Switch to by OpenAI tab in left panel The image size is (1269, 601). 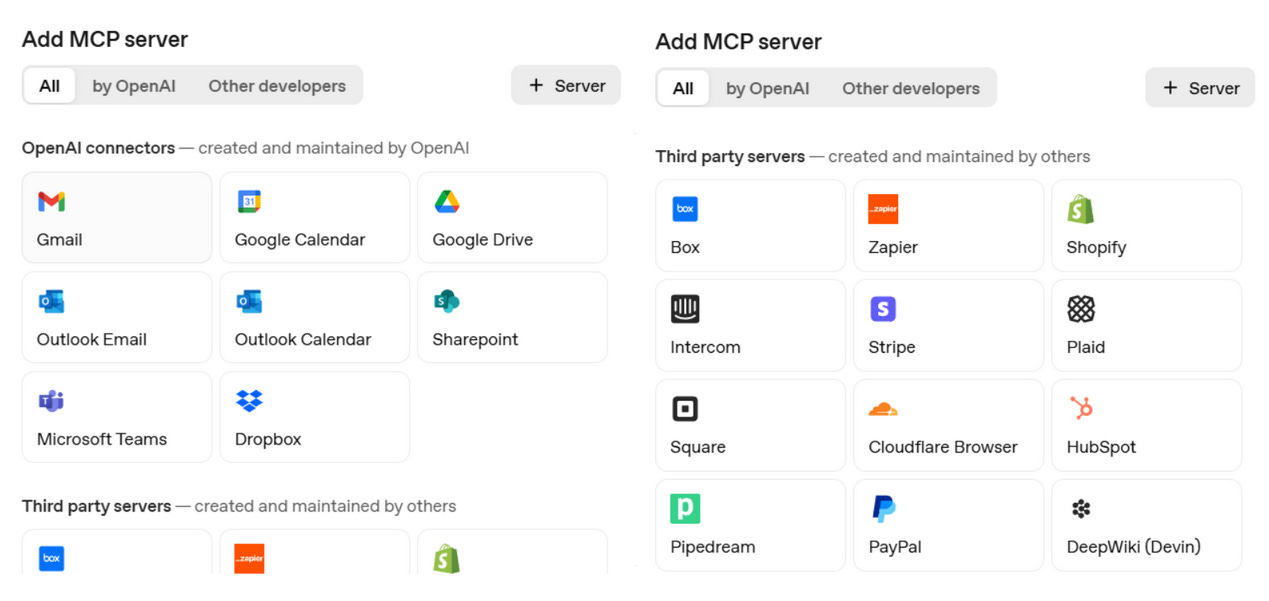(134, 86)
